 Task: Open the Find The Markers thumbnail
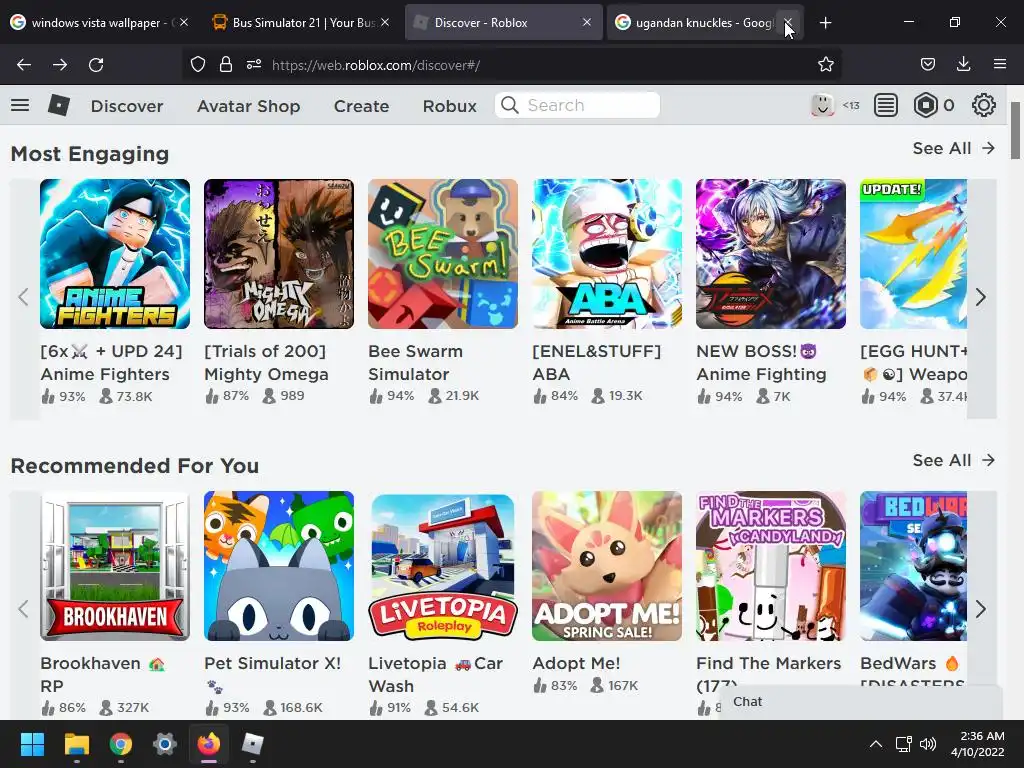click(771, 566)
